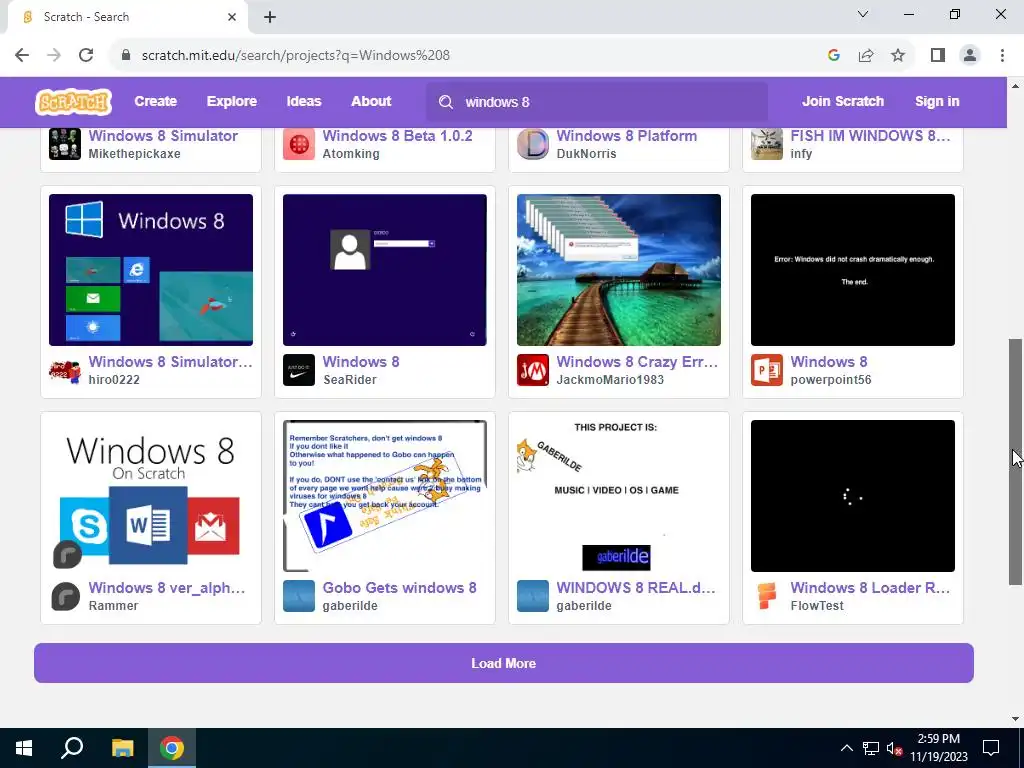This screenshot has width=1024, height=768.
Task: View site information lock icon
Action: pyautogui.click(x=126, y=56)
